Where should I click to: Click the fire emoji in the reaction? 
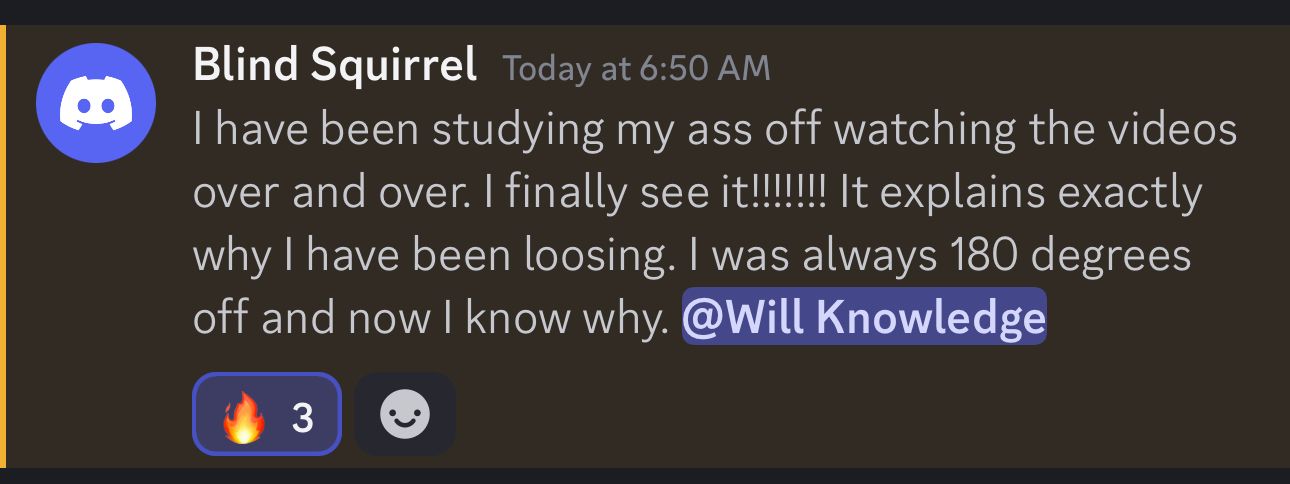(244, 416)
